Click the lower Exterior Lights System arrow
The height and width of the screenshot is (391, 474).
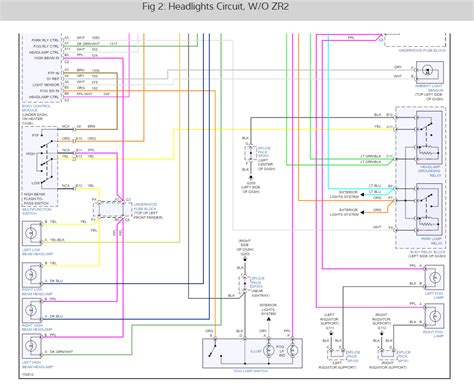click(x=362, y=212)
